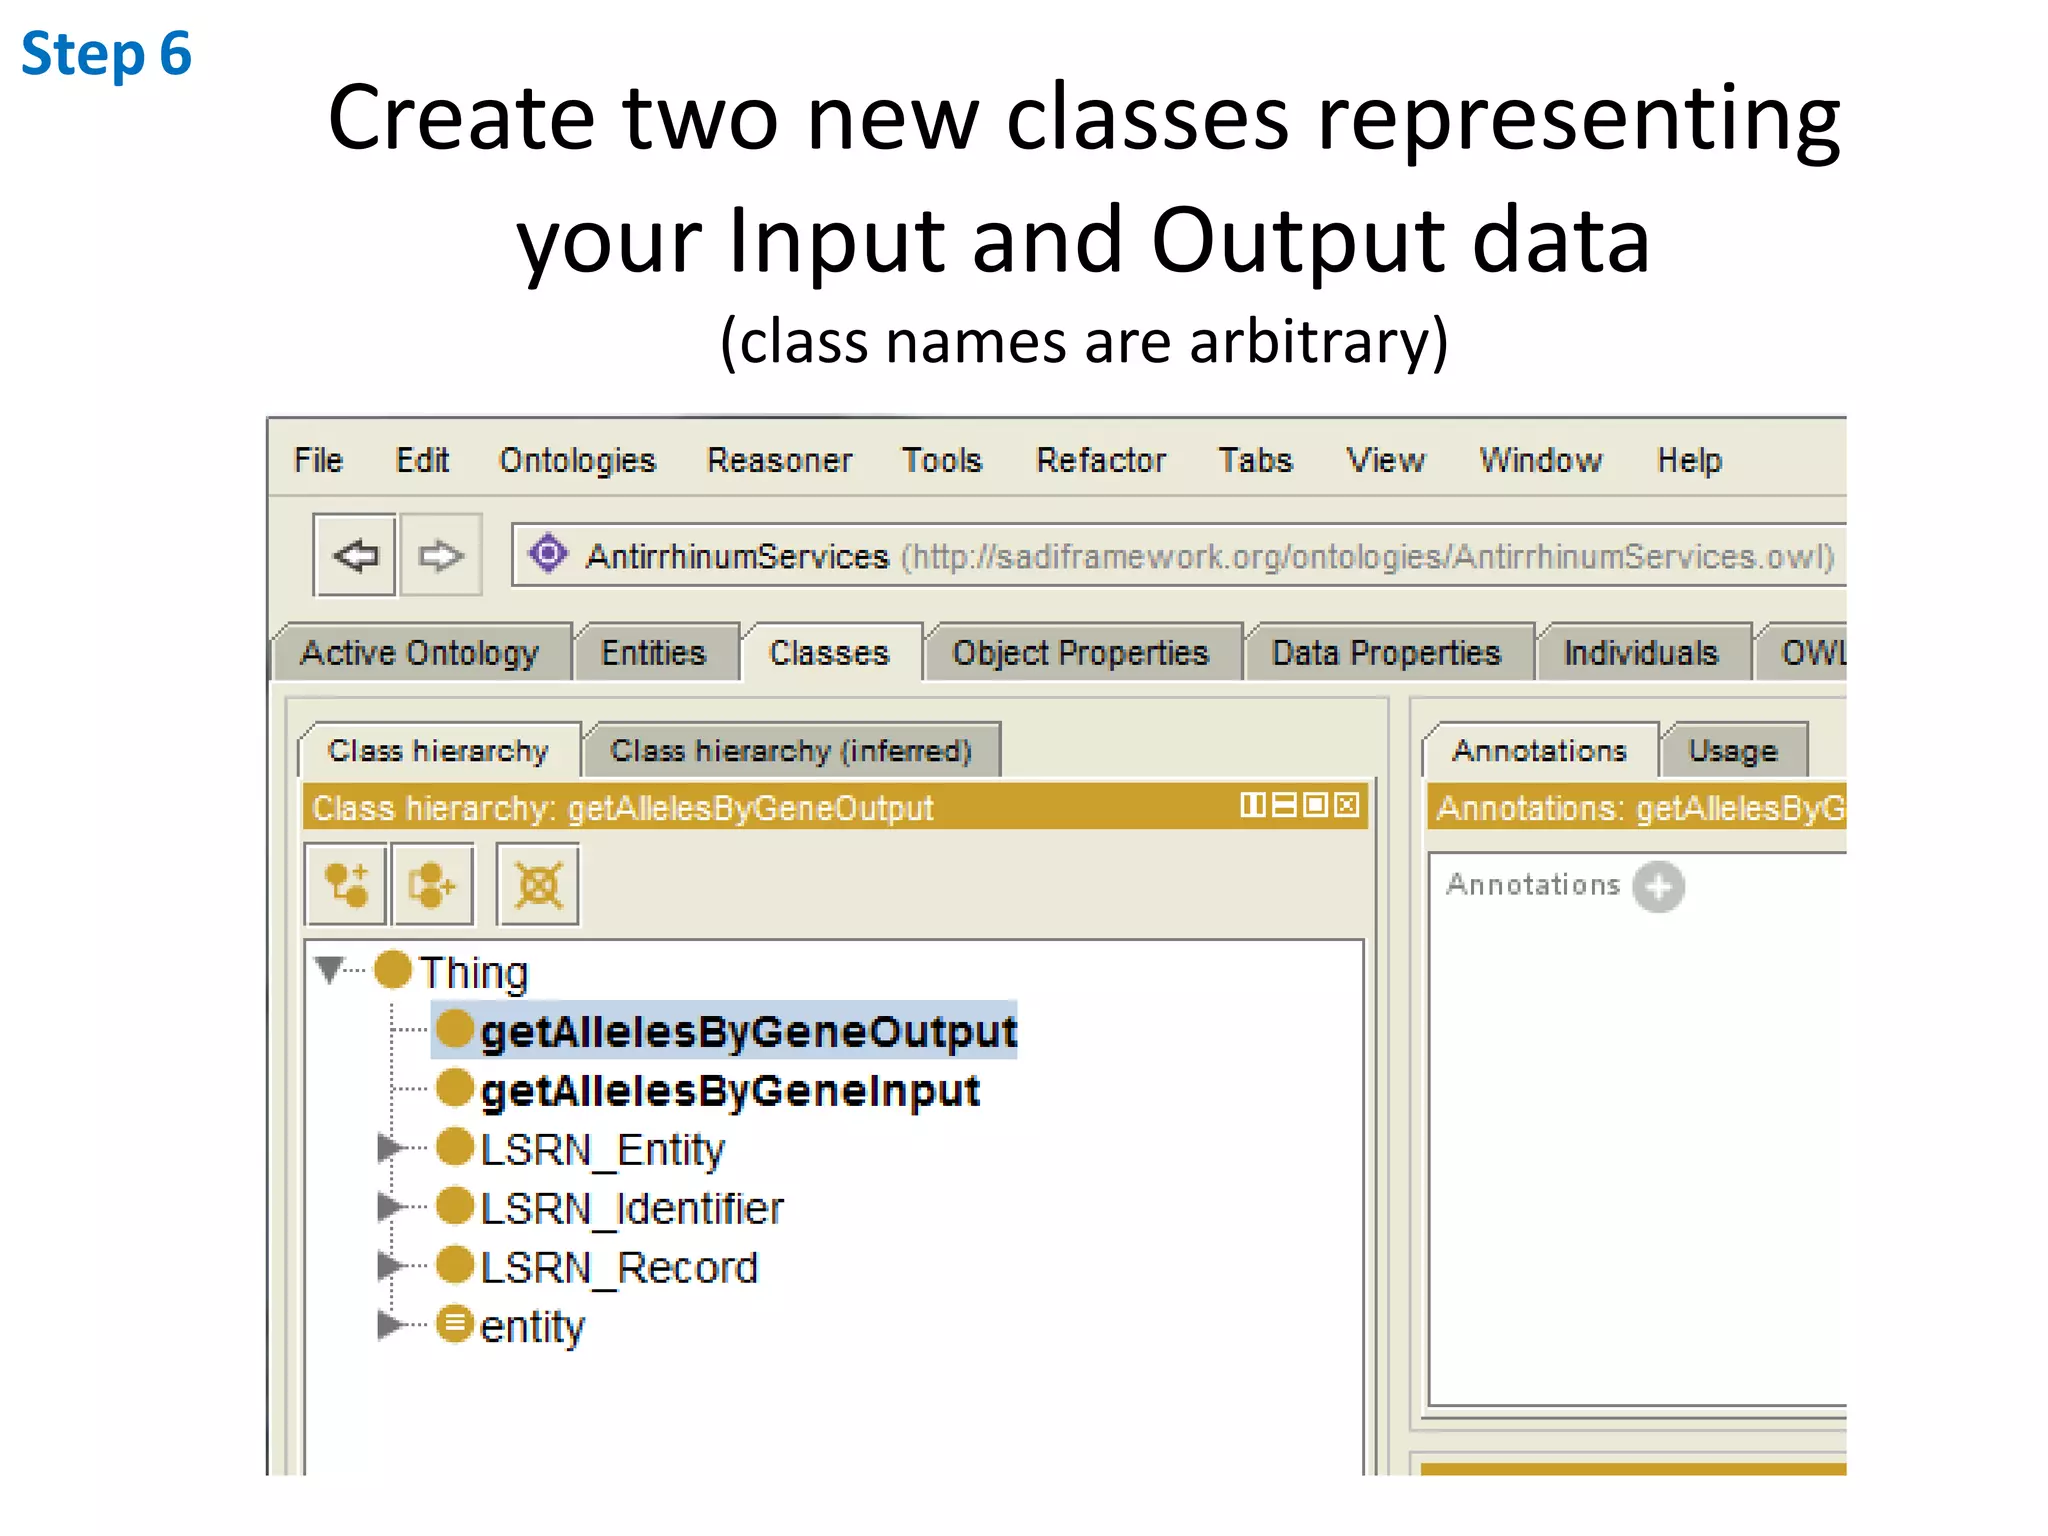Open the Reasoner menu
The image size is (2048, 1536).
(779, 460)
